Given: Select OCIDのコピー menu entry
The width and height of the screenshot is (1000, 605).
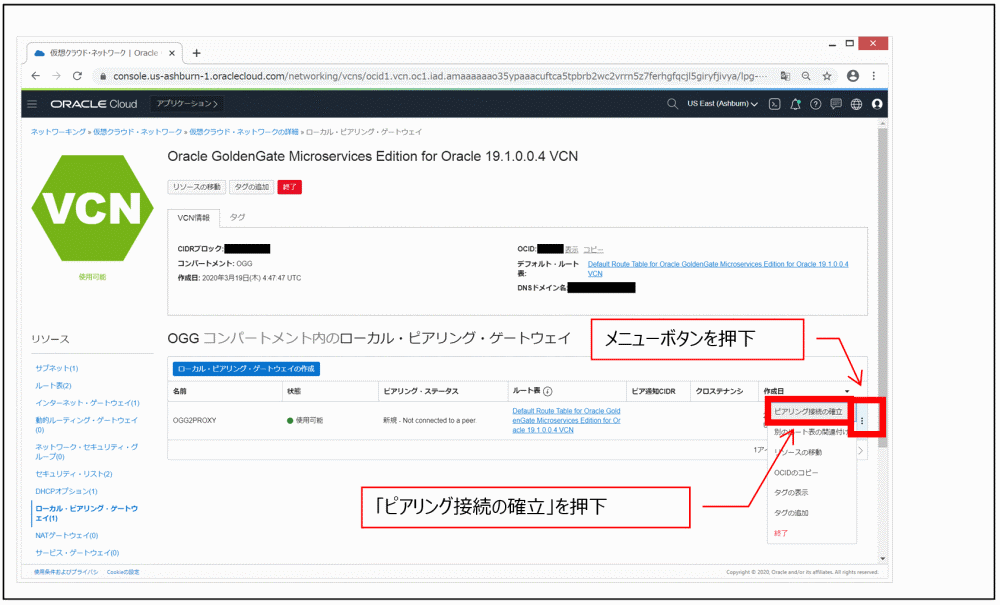Looking at the screenshot, I should click(x=795, y=472).
